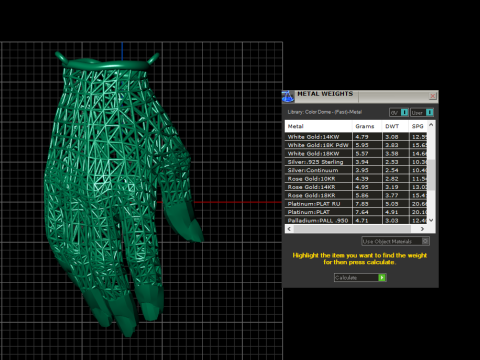This screenshot has width=480, height=360.
Task: Select the Platinum:PLAT RU row
Action: click(x=356, y=204)
